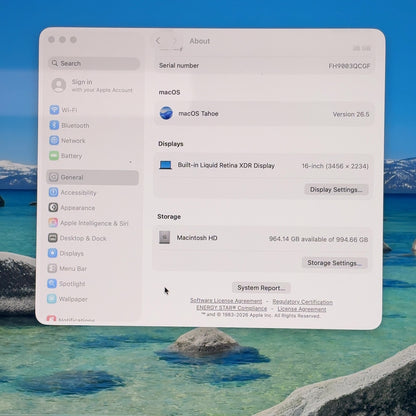The width and height of the screenshot is (416, 416).
Task: Select the Menu Bar icon
Action: [52, 268]
